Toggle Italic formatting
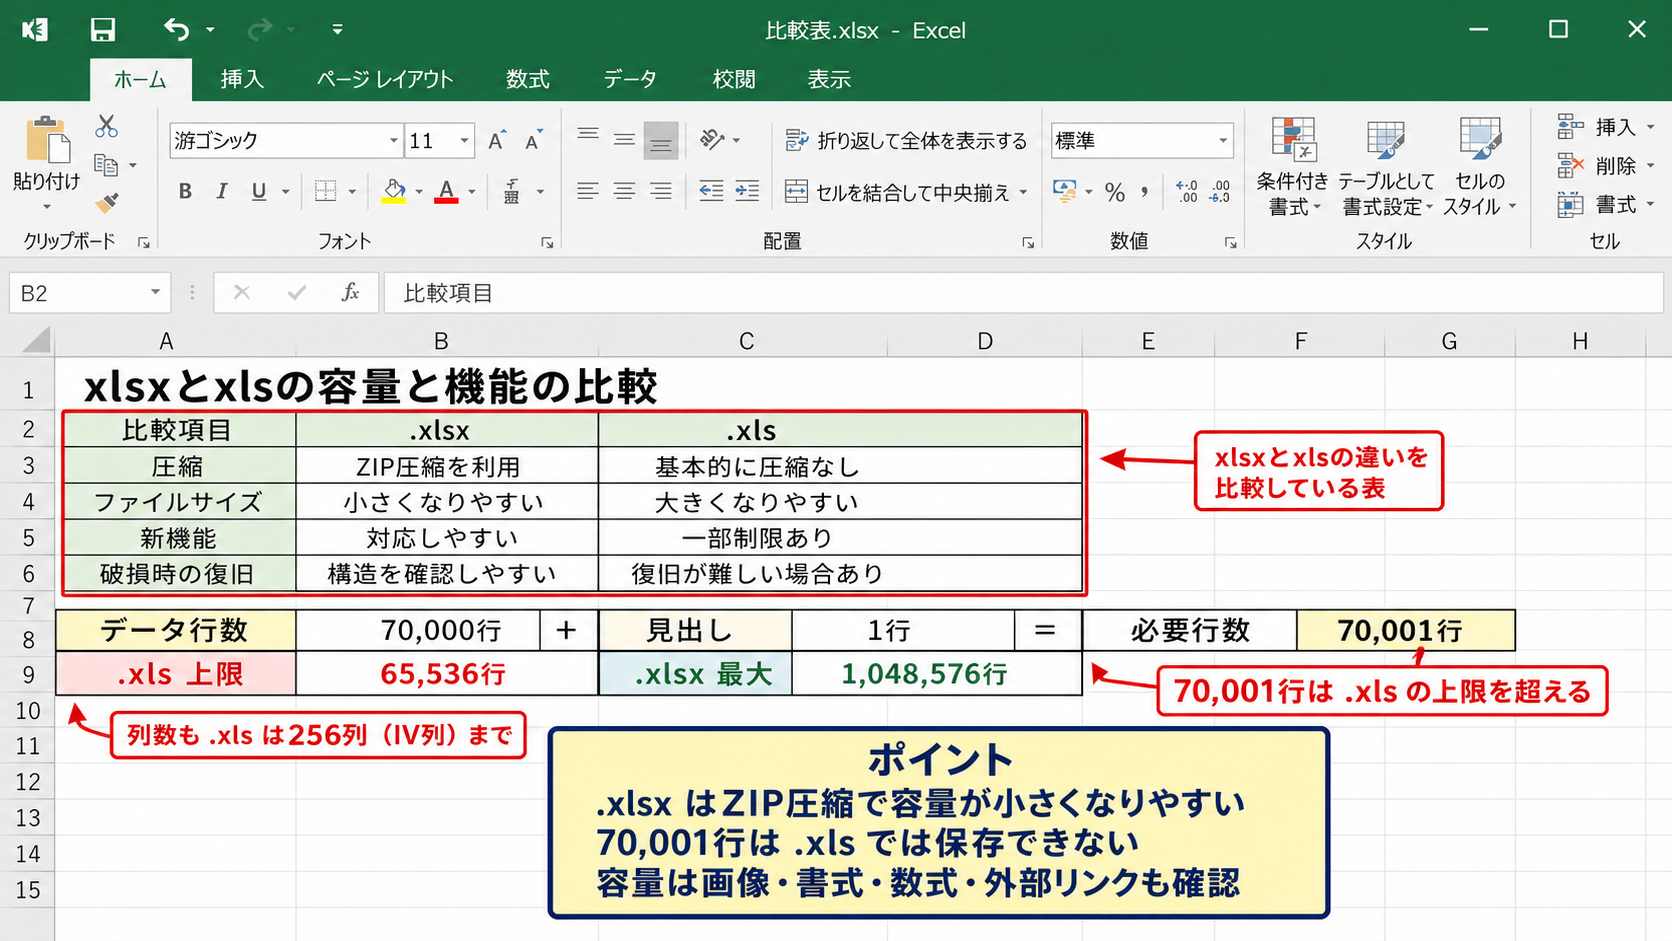 pyautogui.click(x=222, y=191)
